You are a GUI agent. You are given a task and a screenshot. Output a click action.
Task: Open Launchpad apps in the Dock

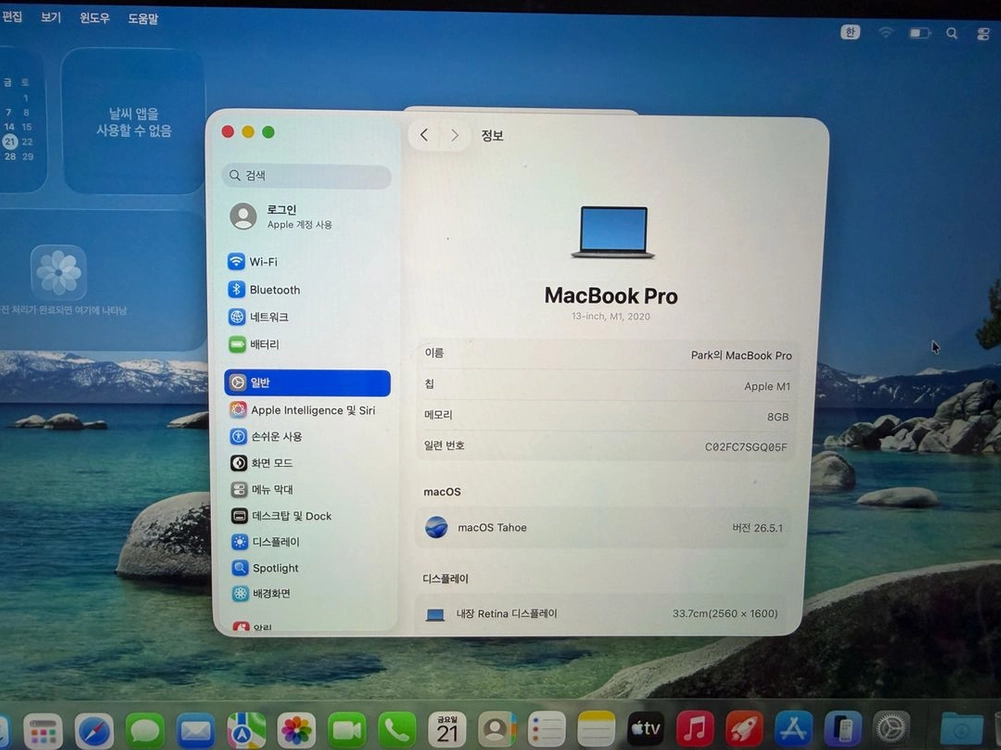(43, 731)
